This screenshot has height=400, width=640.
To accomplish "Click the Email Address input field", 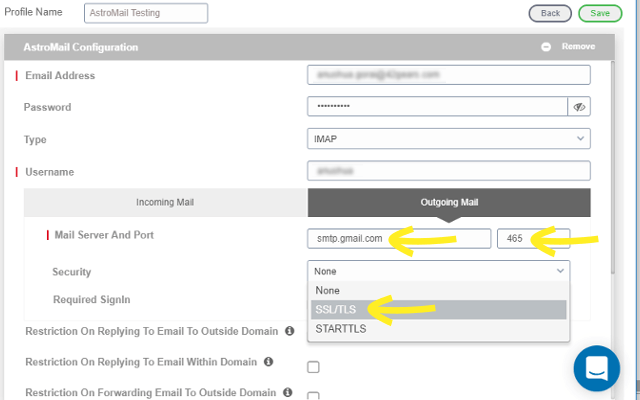I will click(x=449, y=75).
